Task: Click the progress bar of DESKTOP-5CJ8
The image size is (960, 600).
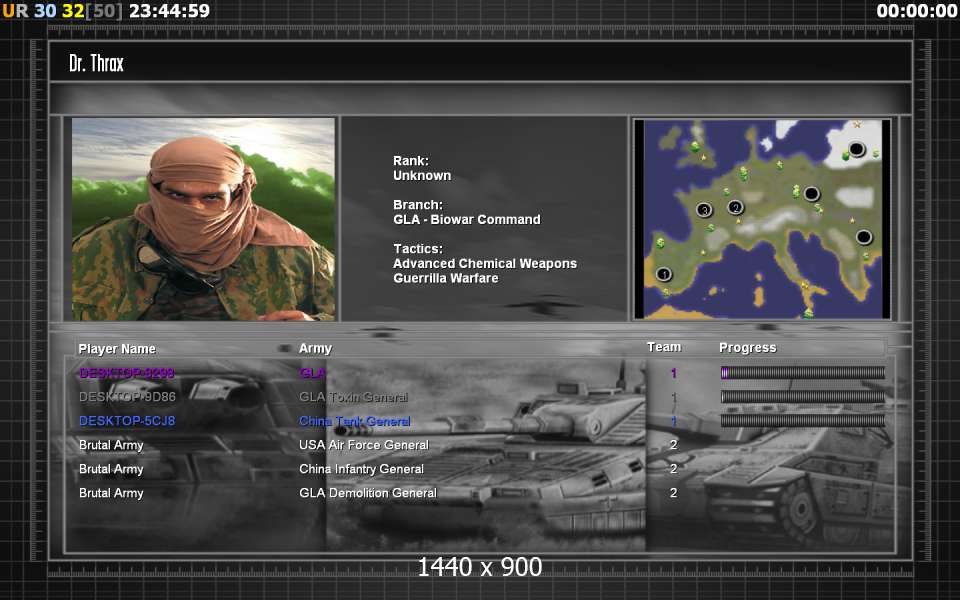Action: click(x=803, y=420)
